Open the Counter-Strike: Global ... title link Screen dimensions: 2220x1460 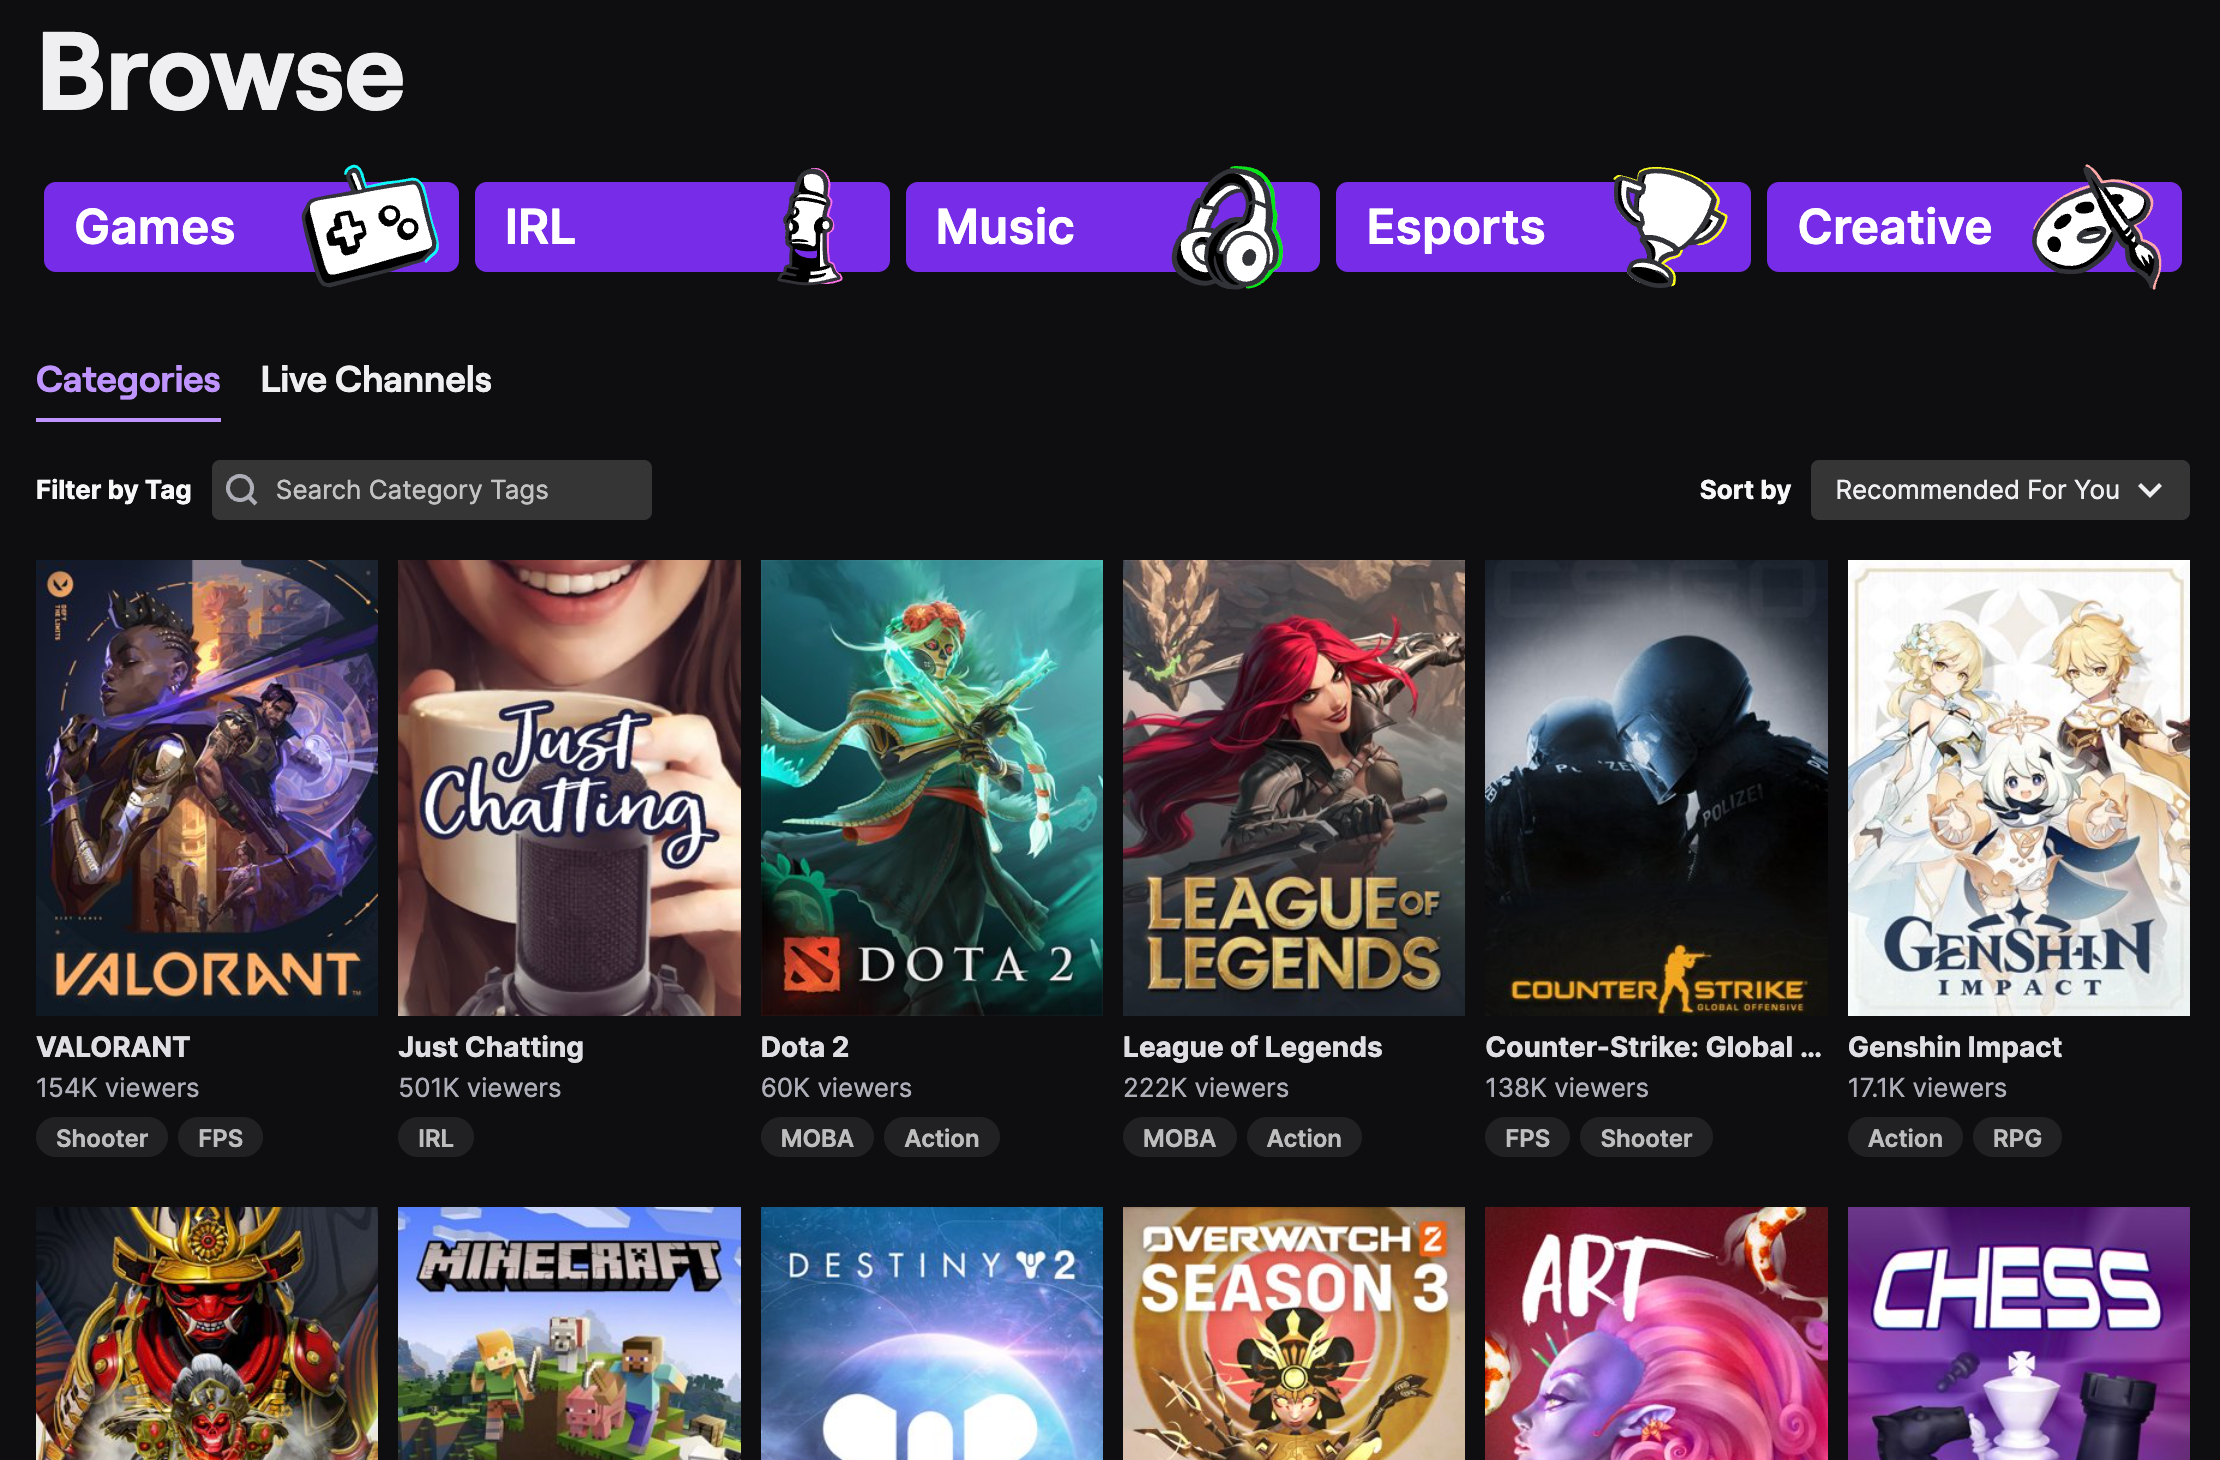(x=1653, y=1047)
